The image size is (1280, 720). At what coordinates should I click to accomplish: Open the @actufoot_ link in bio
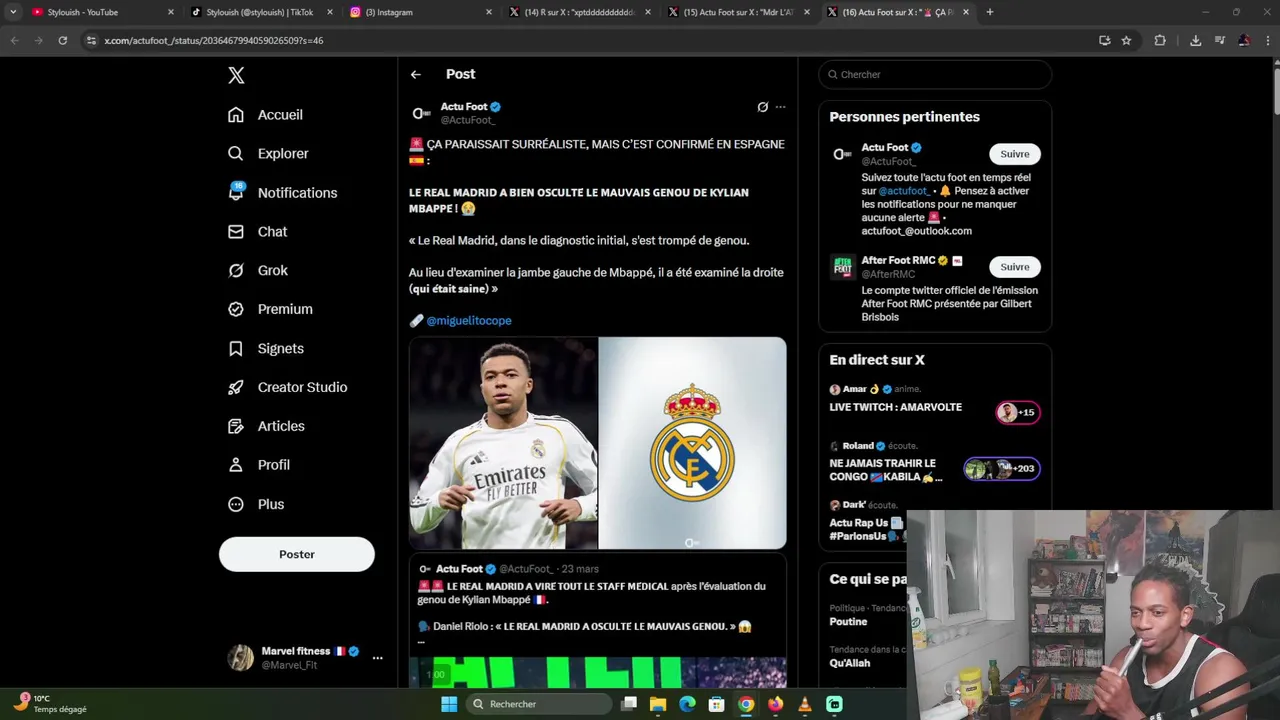pyautogui.click(x=904, y=191)
